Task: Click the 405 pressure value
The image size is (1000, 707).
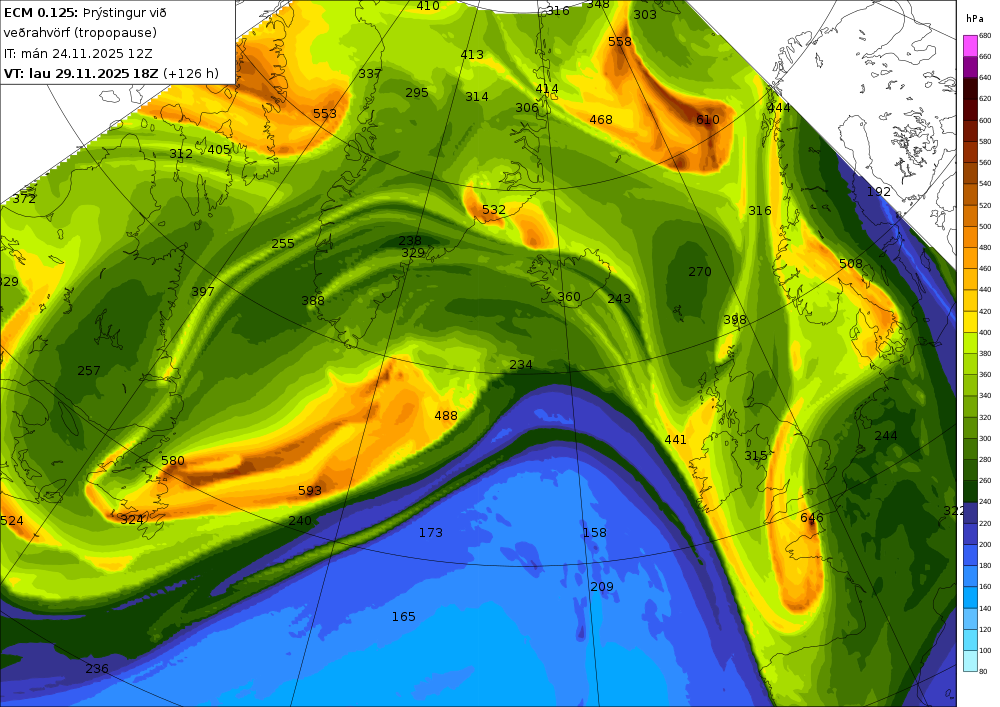Action: [219, 150]
